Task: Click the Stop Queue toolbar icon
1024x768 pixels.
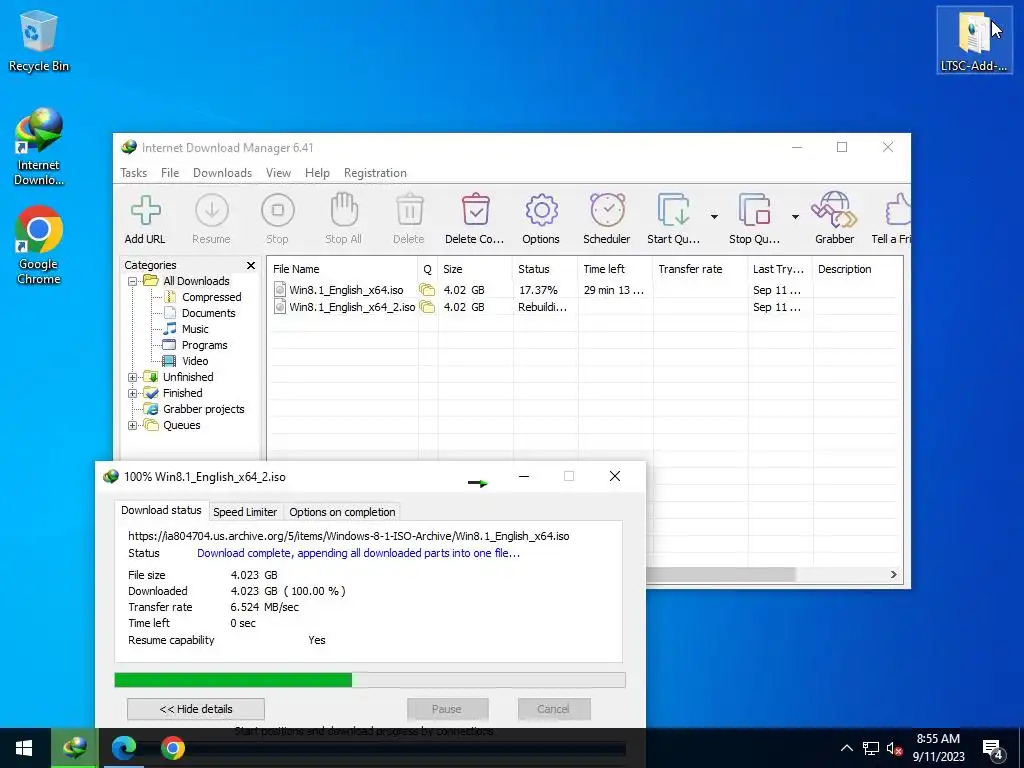Action: pos(754,210)
